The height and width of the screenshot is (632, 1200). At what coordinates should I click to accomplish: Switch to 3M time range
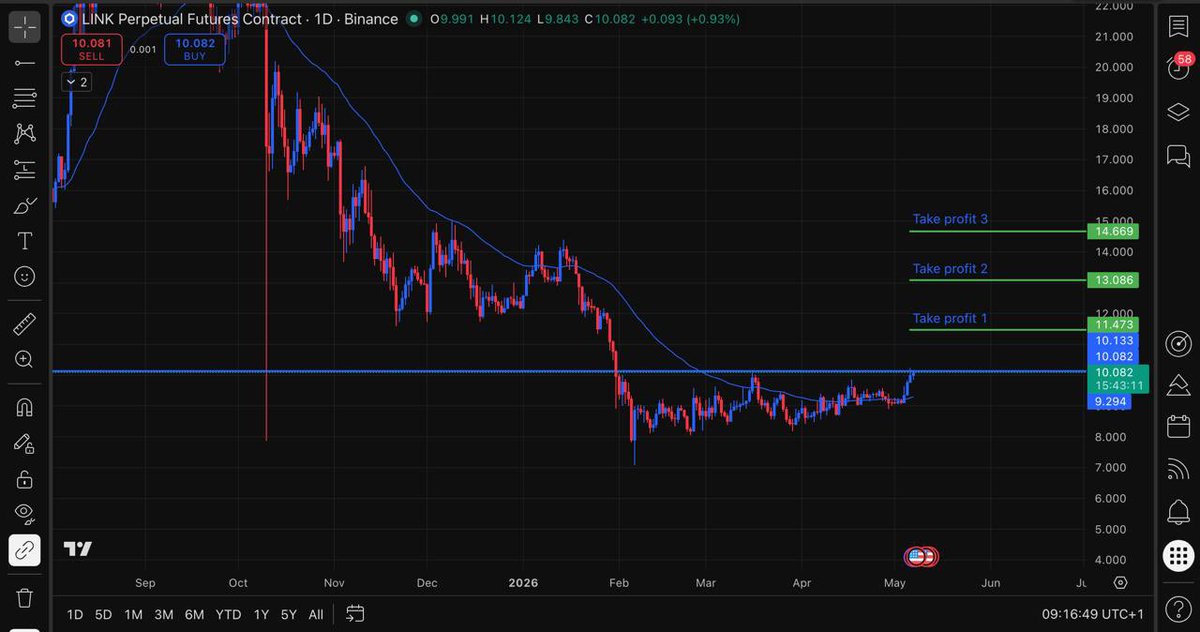[x=164, y=614]
